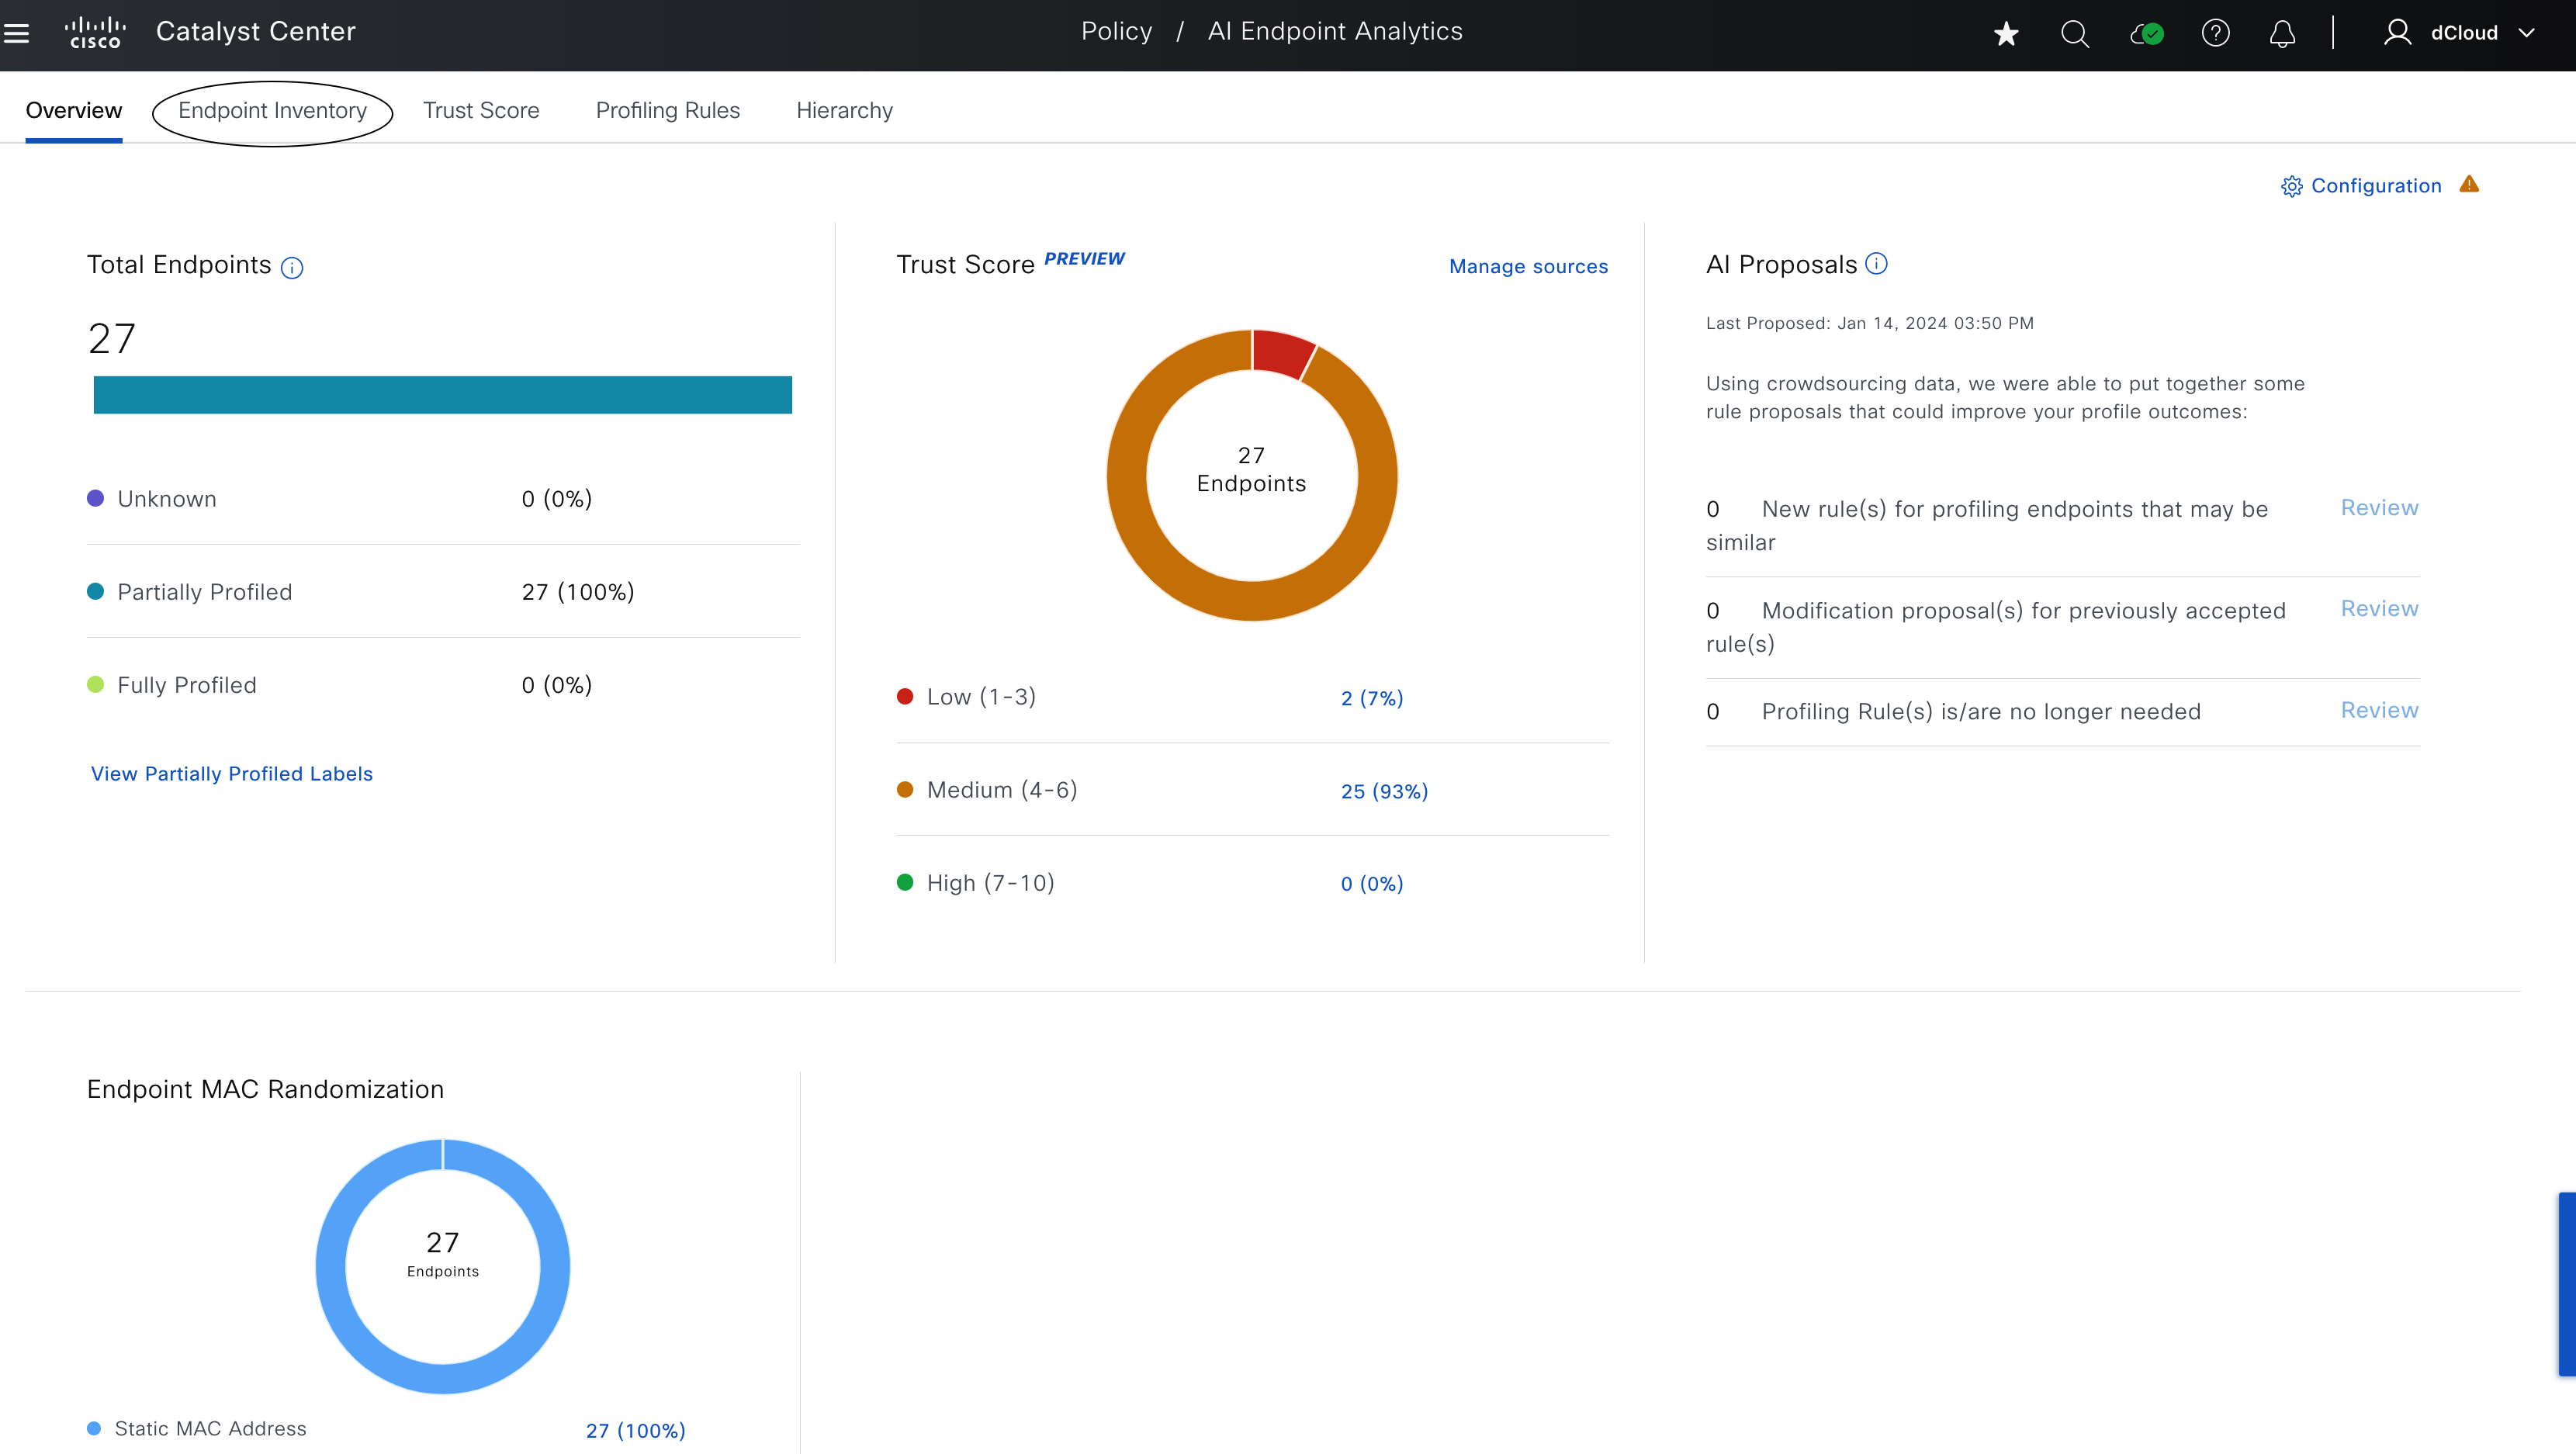Screen dimensions: 2576x1454
Task: Click Review for modification proposals
Action: pos(2379,609)
